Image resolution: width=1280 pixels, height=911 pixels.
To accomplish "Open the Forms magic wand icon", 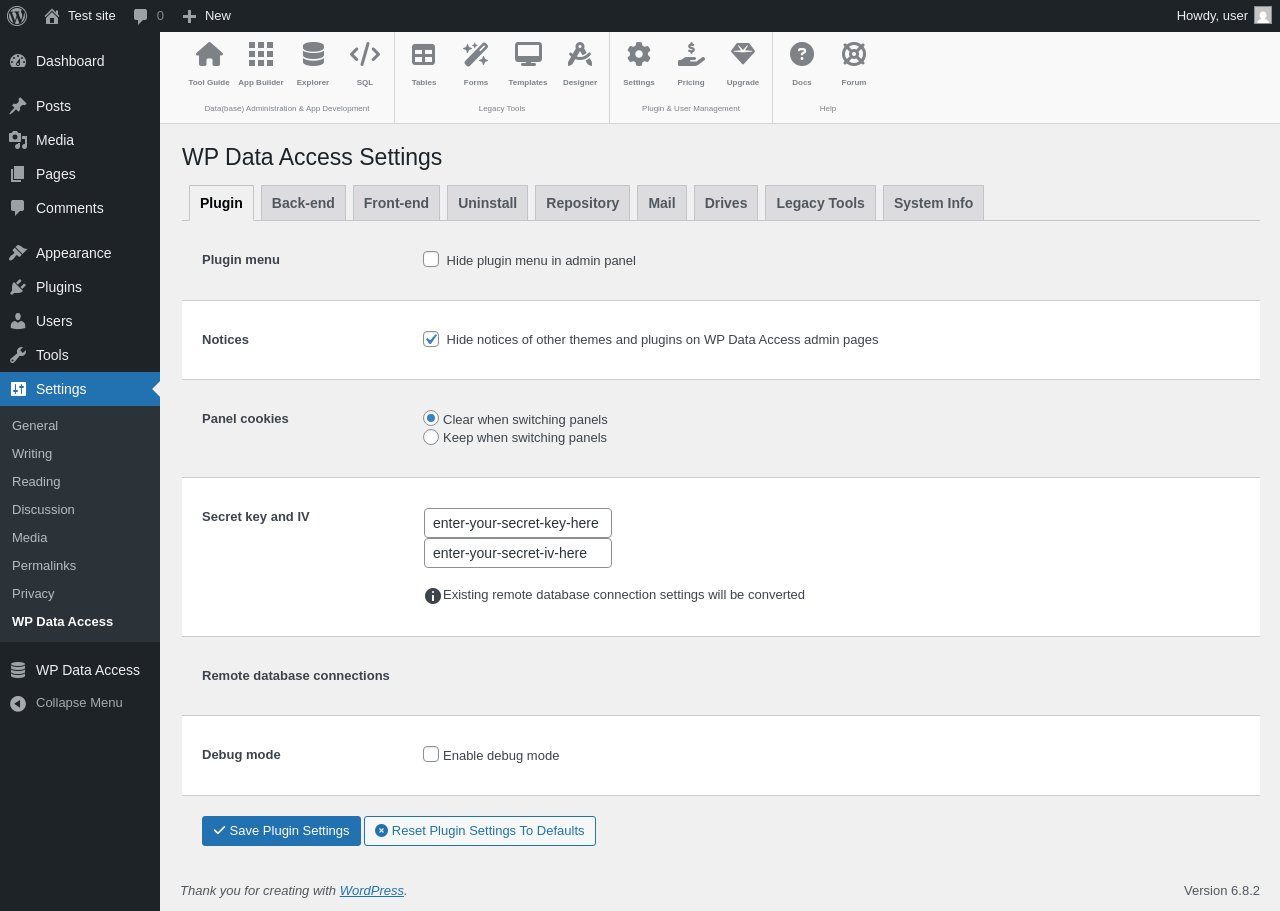I will 476,54.
